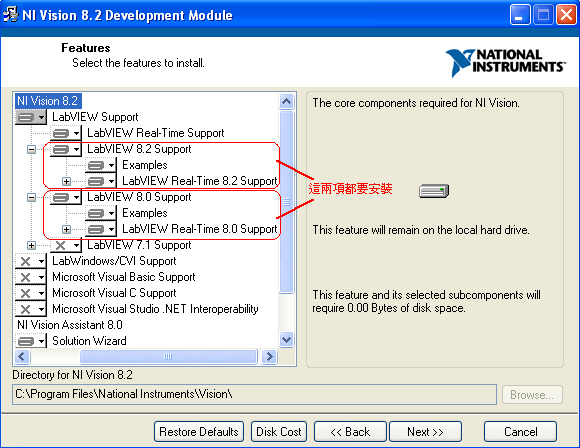Image resolution: width=580 pixels, height=448 pixels.
Task: Open install-state dropdown for Examples under LabVIEW 8.0
Action: tap(101, 213)
